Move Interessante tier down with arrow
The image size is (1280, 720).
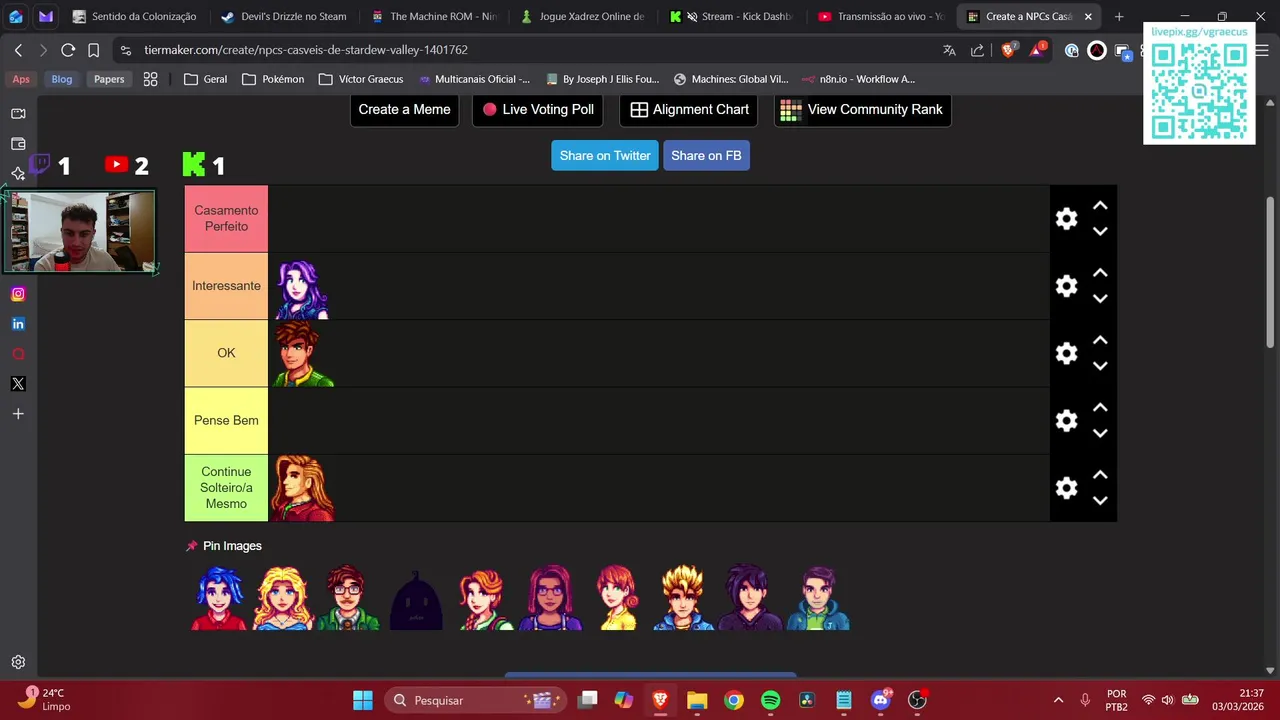point(1100,298)
